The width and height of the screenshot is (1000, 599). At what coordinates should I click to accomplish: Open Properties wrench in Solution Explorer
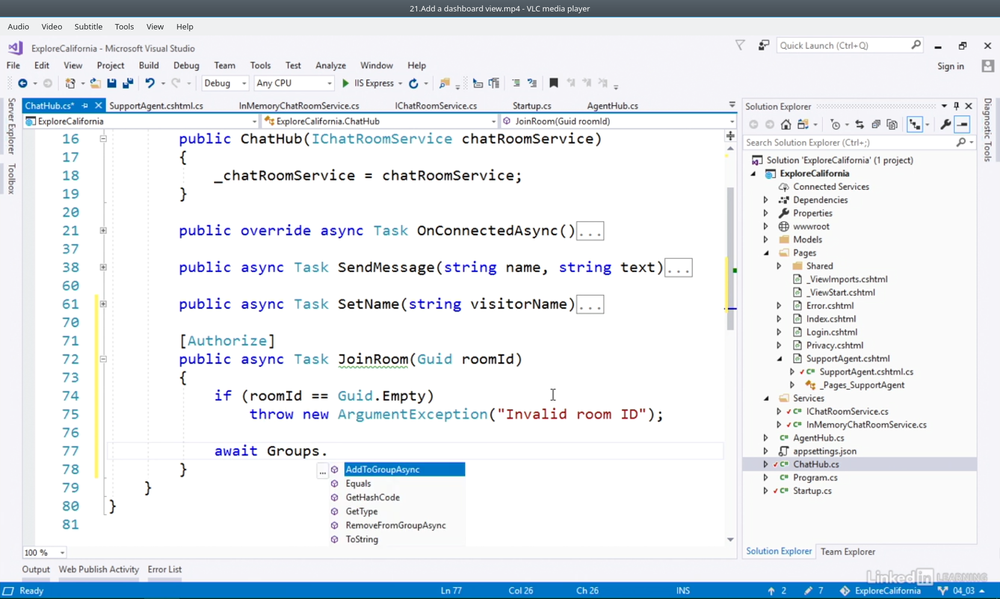pos(945,124)
